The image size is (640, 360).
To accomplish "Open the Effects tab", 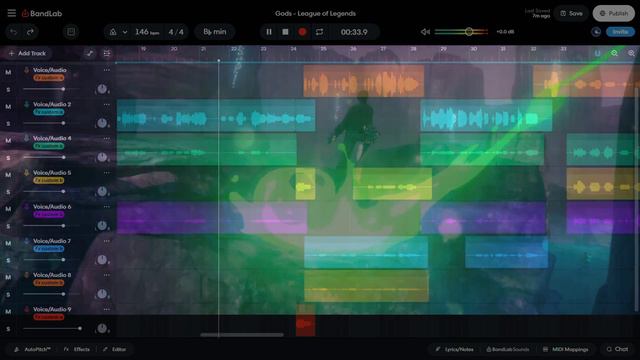I will pyautogui.click(x=77, y=349).
